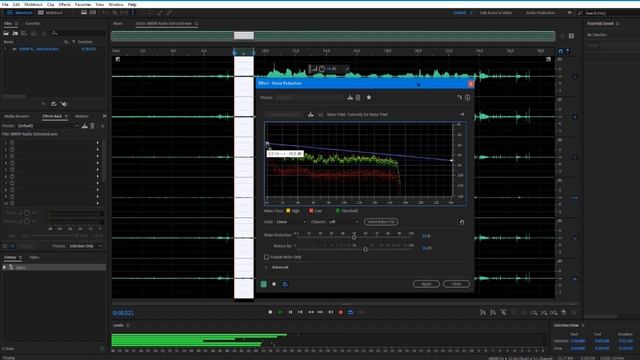Click loop playback icon in Files panel
The width and height of the screenshot is (640, 360).
coord(53,104)
